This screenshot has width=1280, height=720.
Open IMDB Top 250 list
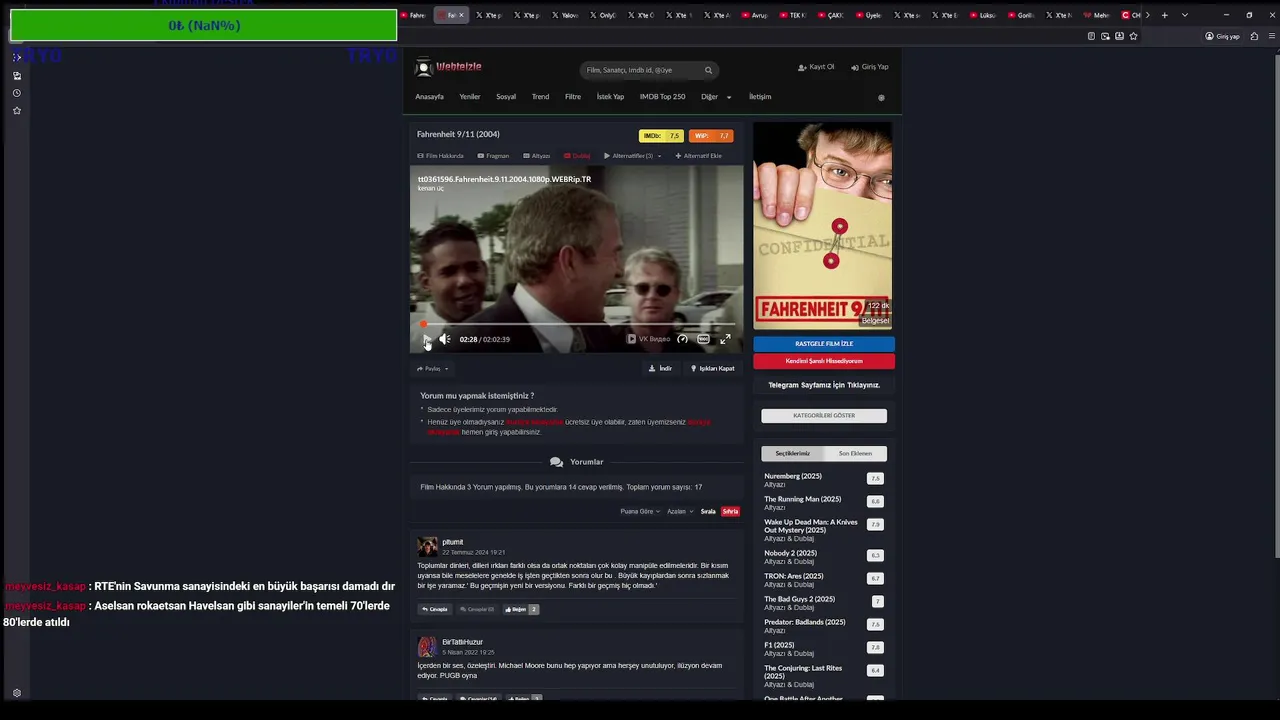pos(662,97)
